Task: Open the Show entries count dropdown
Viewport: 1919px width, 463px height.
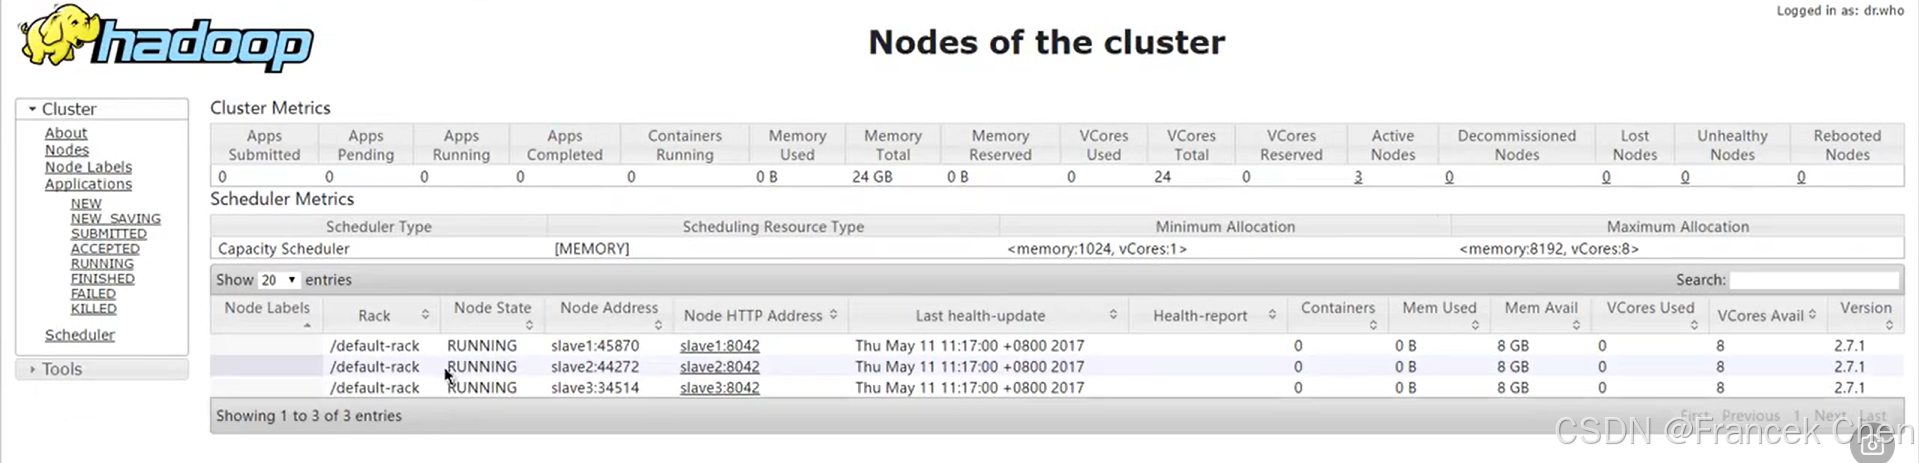Action: [x=279, y=280]
